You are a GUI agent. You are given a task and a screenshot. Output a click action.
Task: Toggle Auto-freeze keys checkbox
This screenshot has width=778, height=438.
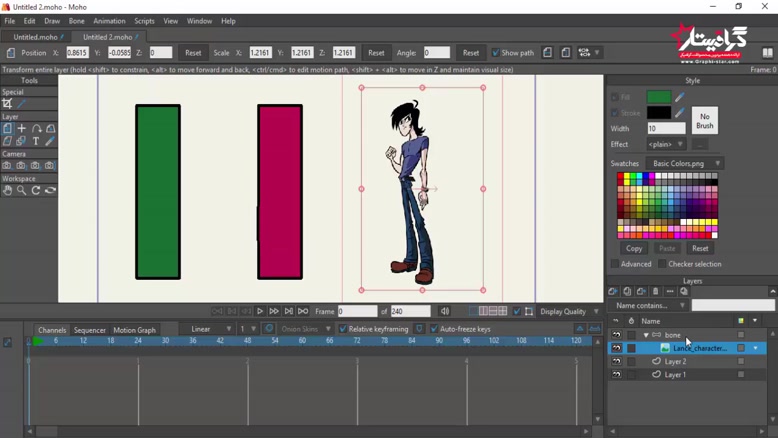click(434, 329)
